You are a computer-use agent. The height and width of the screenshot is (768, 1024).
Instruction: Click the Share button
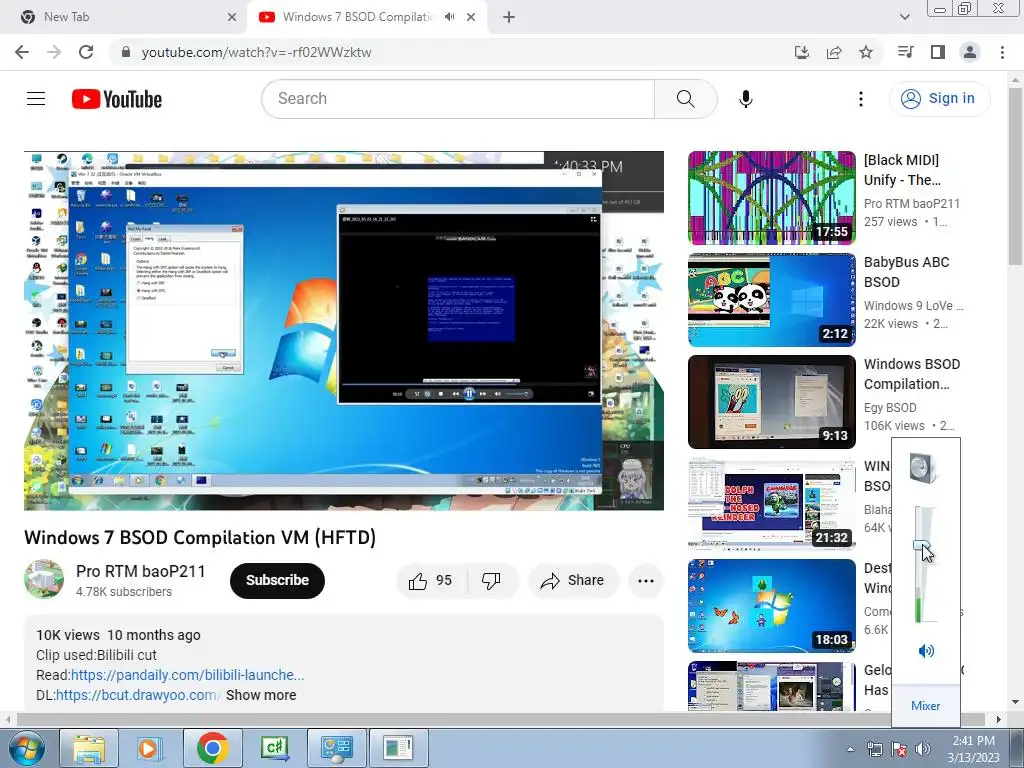pos(573,581)
